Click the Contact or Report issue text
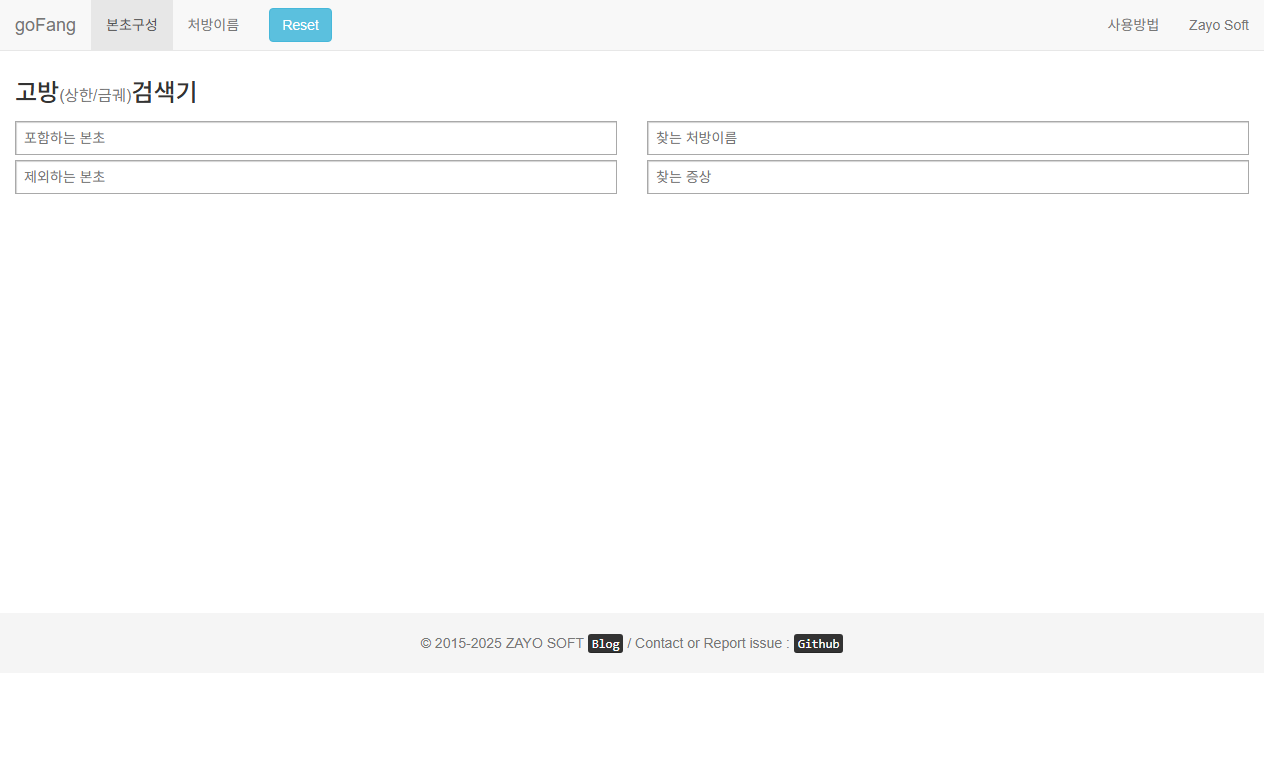Viewport: 1280px width, 768px height. tap(708, 643)
